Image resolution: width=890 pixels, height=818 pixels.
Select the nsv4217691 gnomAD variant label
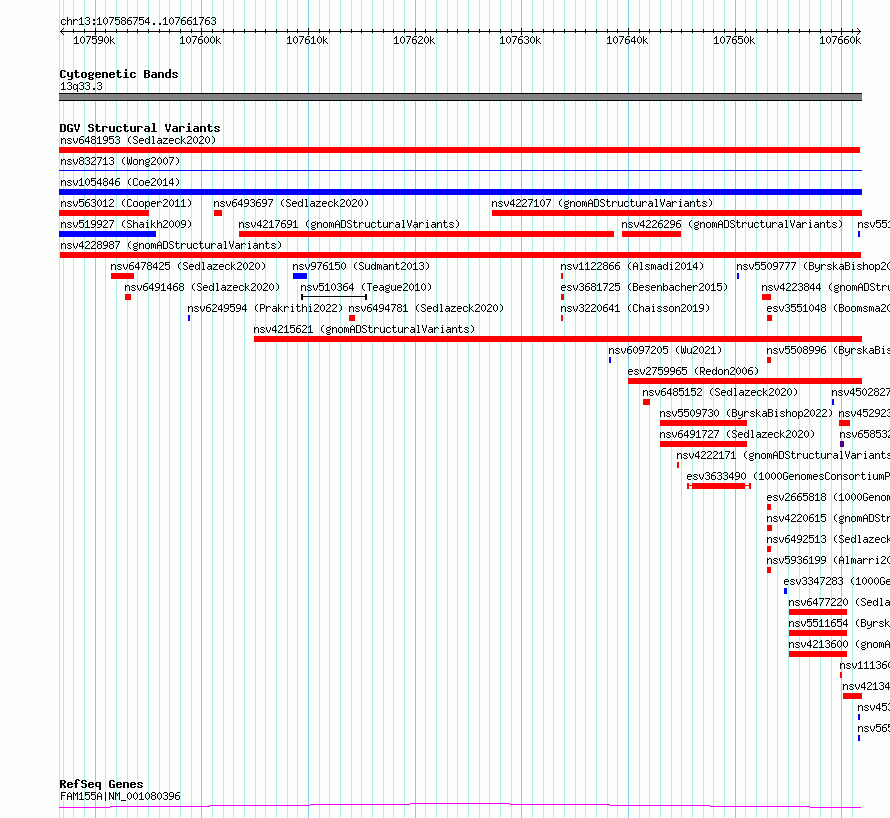[349, 224]
